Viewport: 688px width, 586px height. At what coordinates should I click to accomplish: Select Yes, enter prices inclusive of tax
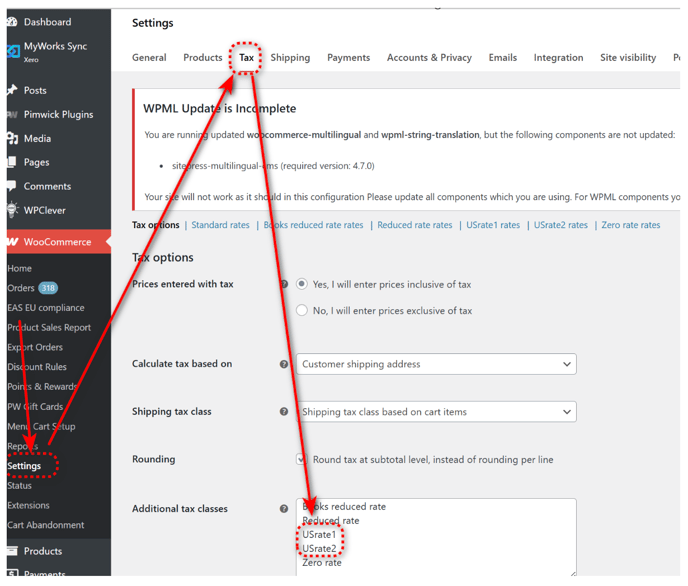[x=301, y=284]
